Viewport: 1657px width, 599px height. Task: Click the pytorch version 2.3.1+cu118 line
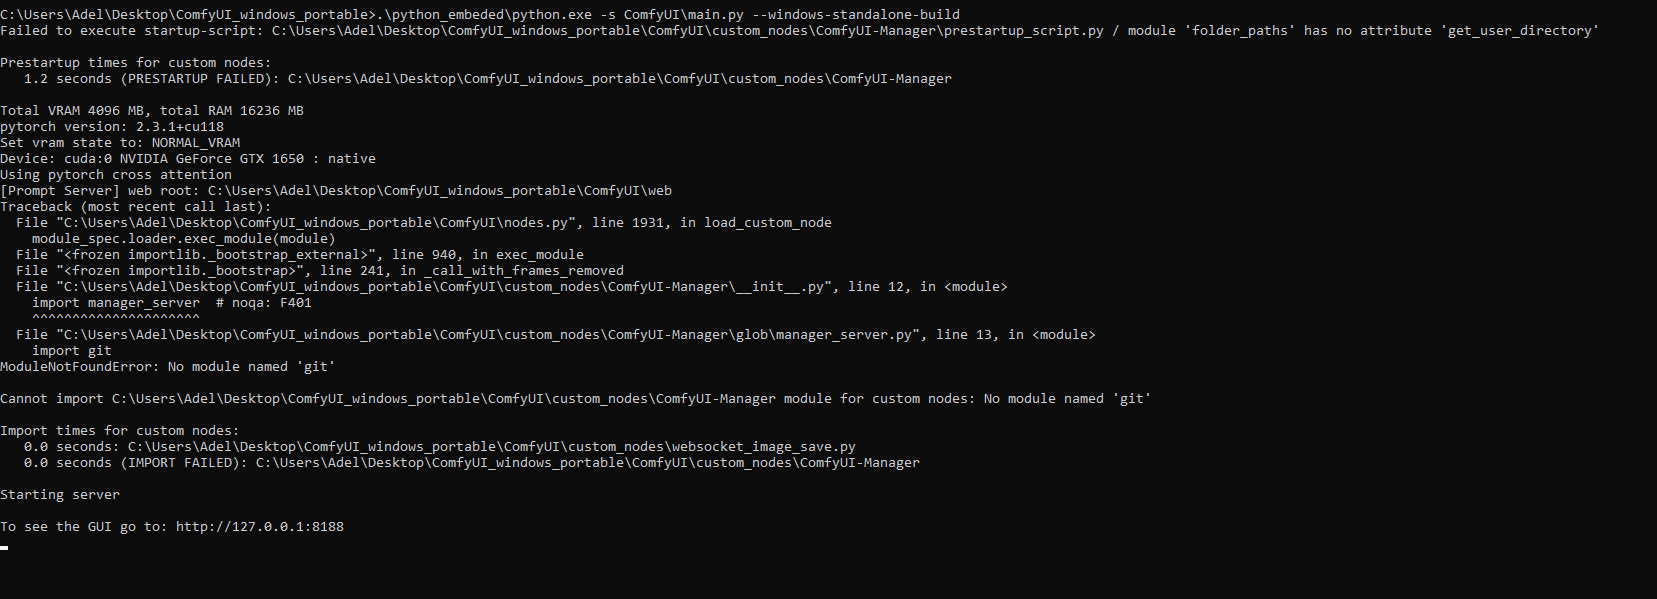click(x=112, y=127)
